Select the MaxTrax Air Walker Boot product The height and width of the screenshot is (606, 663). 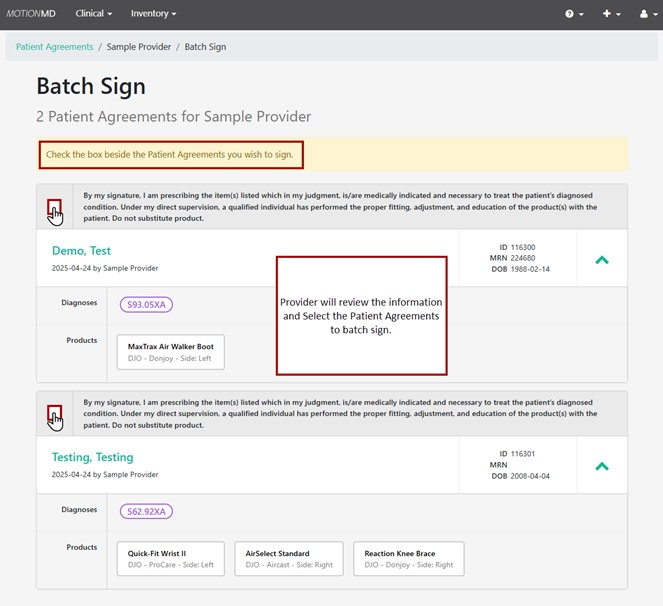(x=171, y=351)
